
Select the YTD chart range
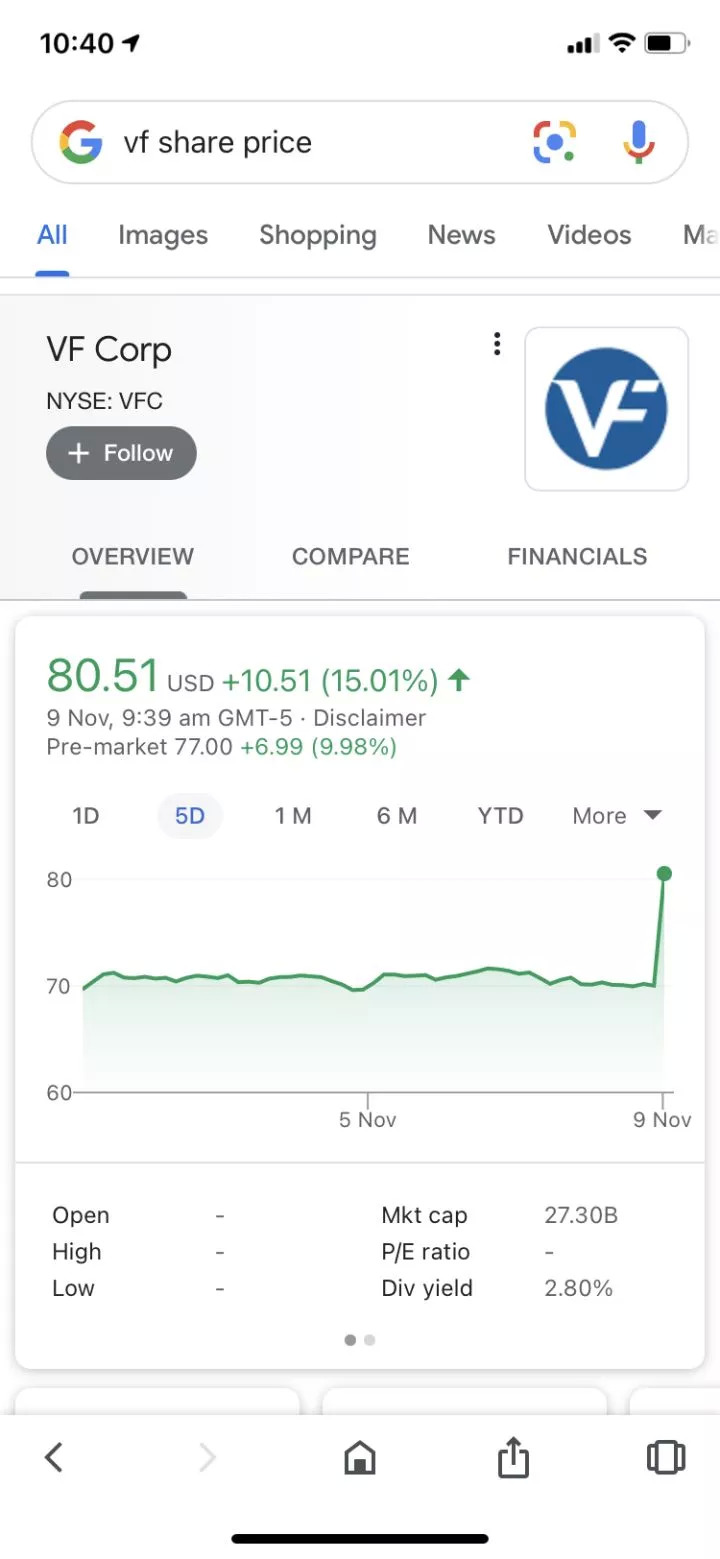point(500,816)
